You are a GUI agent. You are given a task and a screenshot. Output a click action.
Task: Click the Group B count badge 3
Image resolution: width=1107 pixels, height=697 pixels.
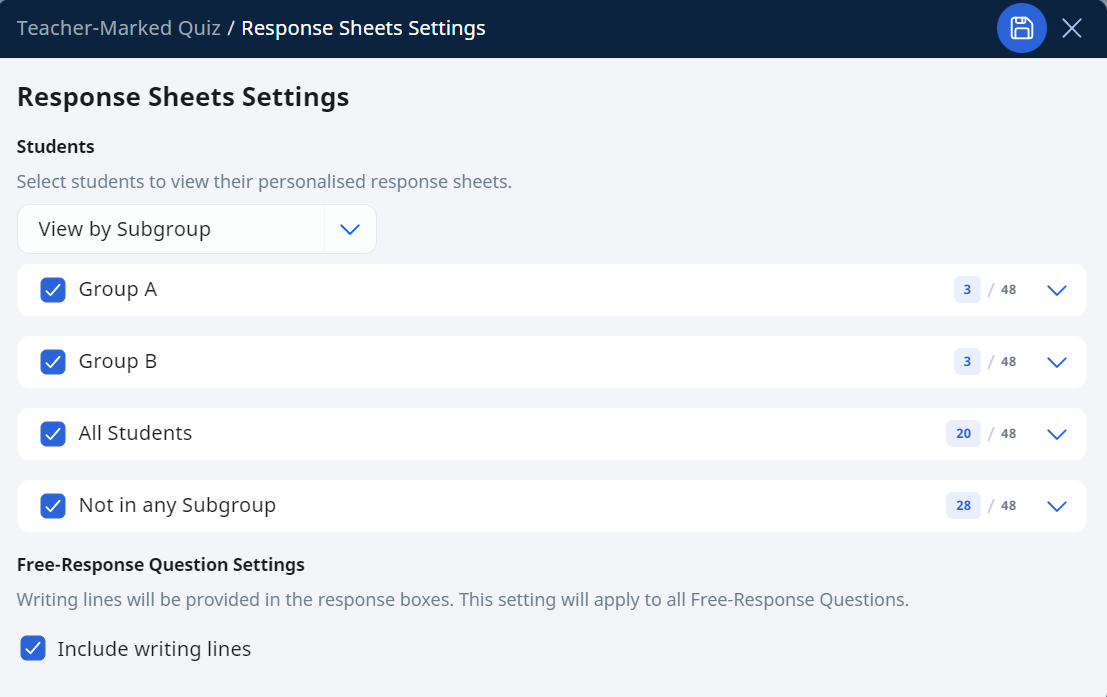967,362
